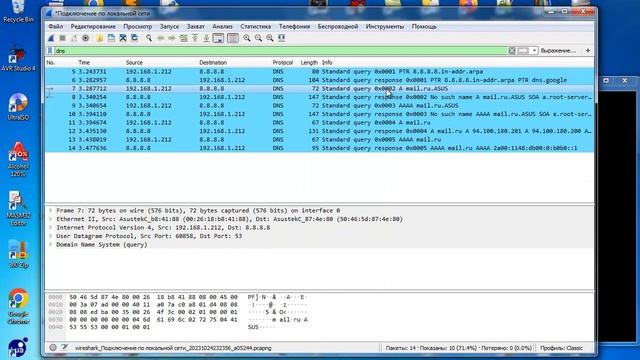The width and height of the screenshot is (640, 360).
Task: Expand Internet Protocol Version 4 row
Action: pyautogui.click(x=51, y=228)
